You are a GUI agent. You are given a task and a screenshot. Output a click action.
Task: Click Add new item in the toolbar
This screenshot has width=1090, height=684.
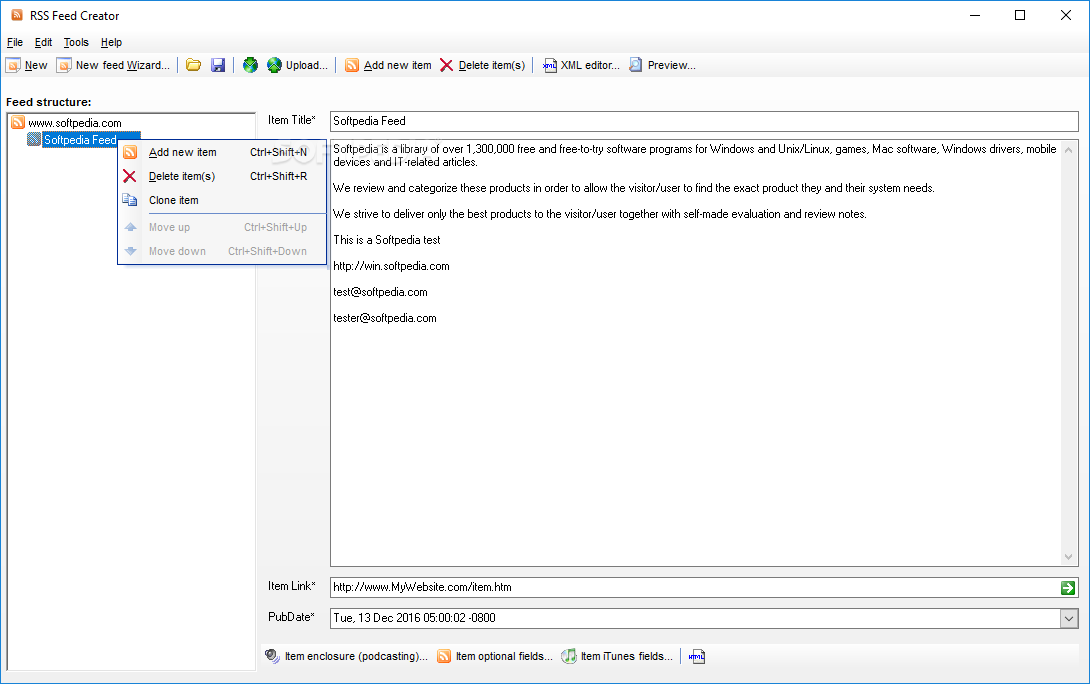tap(389, 65)
